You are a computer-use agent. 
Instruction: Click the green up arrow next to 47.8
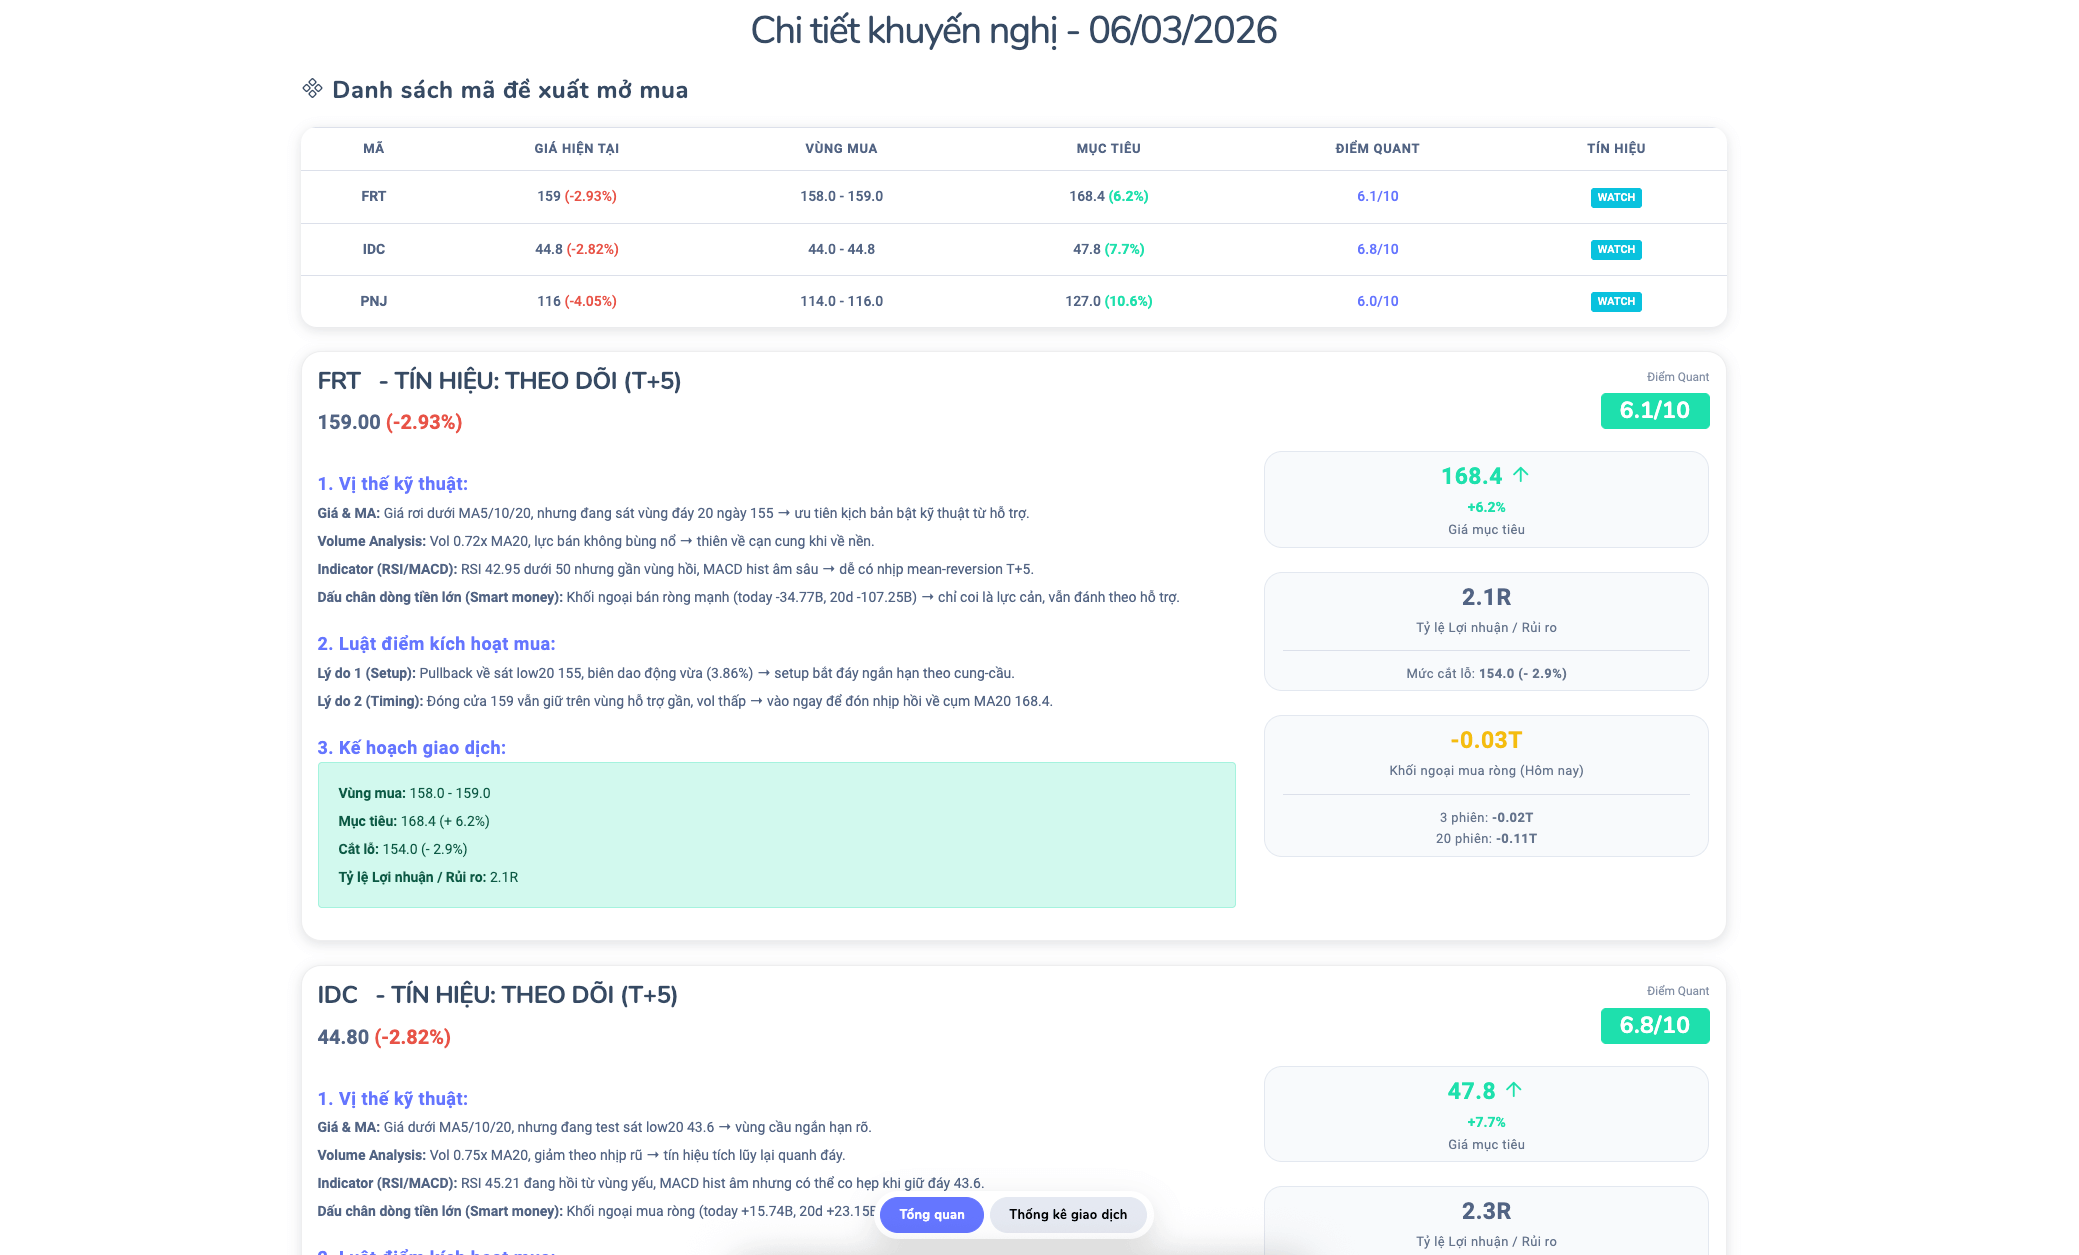pyautogui.click(x=1514, y=1089)
